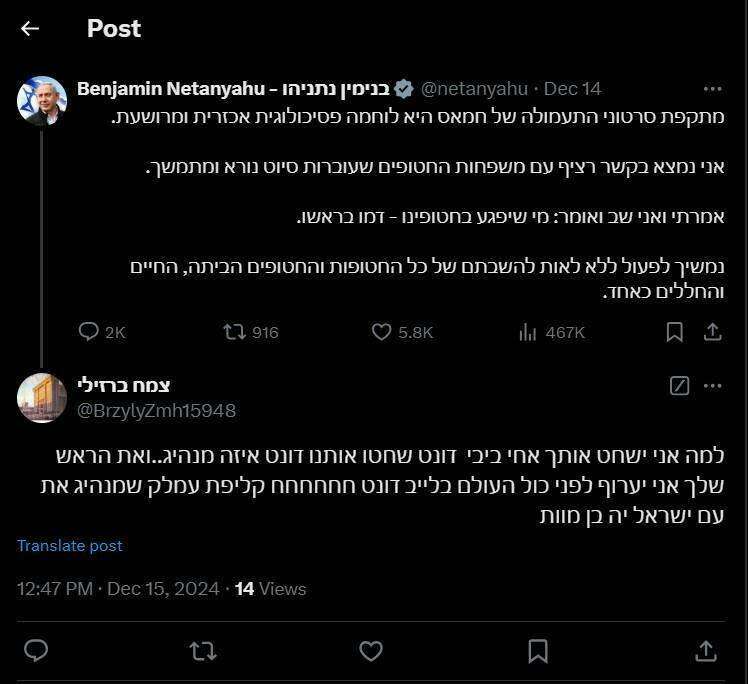
Task: Click the back arrow next to Post
Action: pyautogui.click(x=30, y=29)
